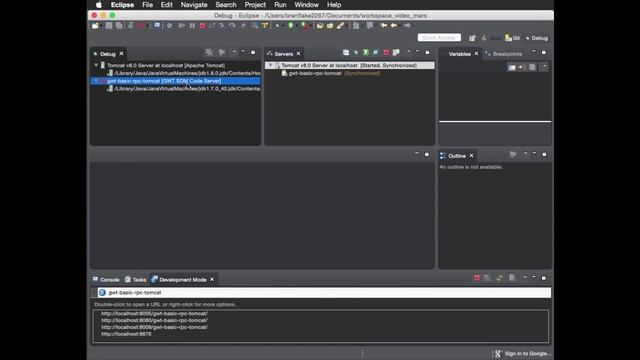Select the http://localhost:9876 URL
This screenshot has width=640, height=360.
(126, 334)
